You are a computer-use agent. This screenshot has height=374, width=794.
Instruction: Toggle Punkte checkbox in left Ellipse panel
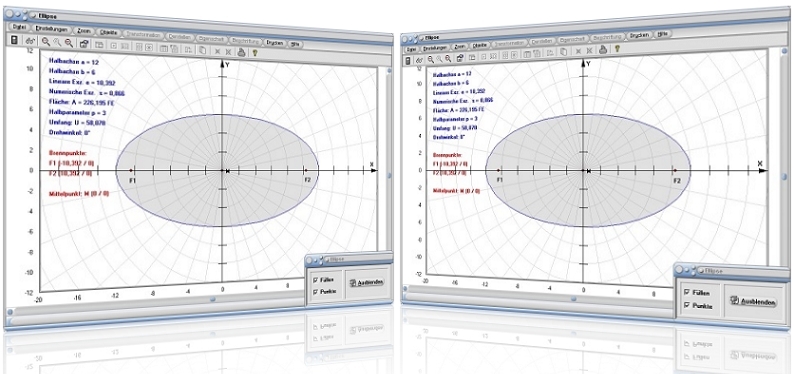pos(315,292)
